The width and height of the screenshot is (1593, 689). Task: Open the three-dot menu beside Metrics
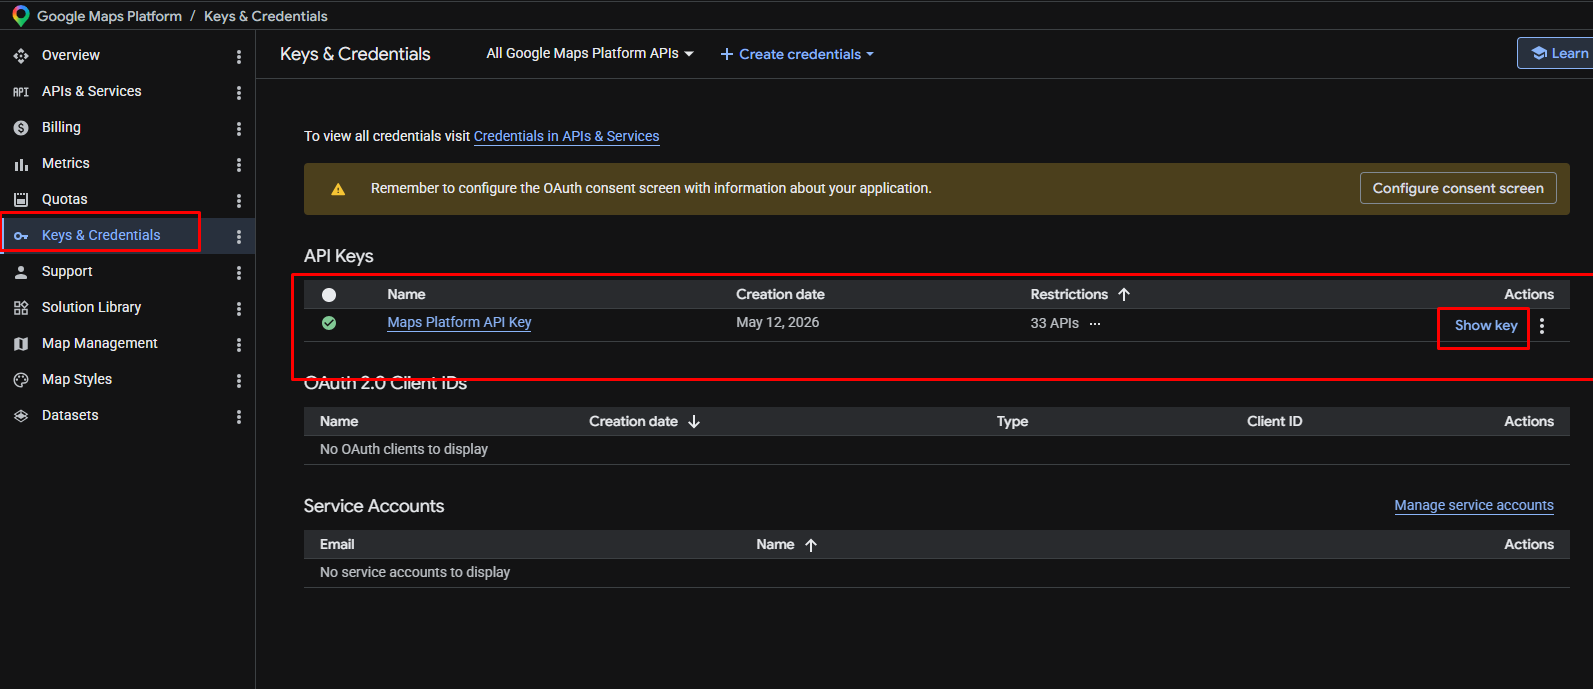point(239,165)
